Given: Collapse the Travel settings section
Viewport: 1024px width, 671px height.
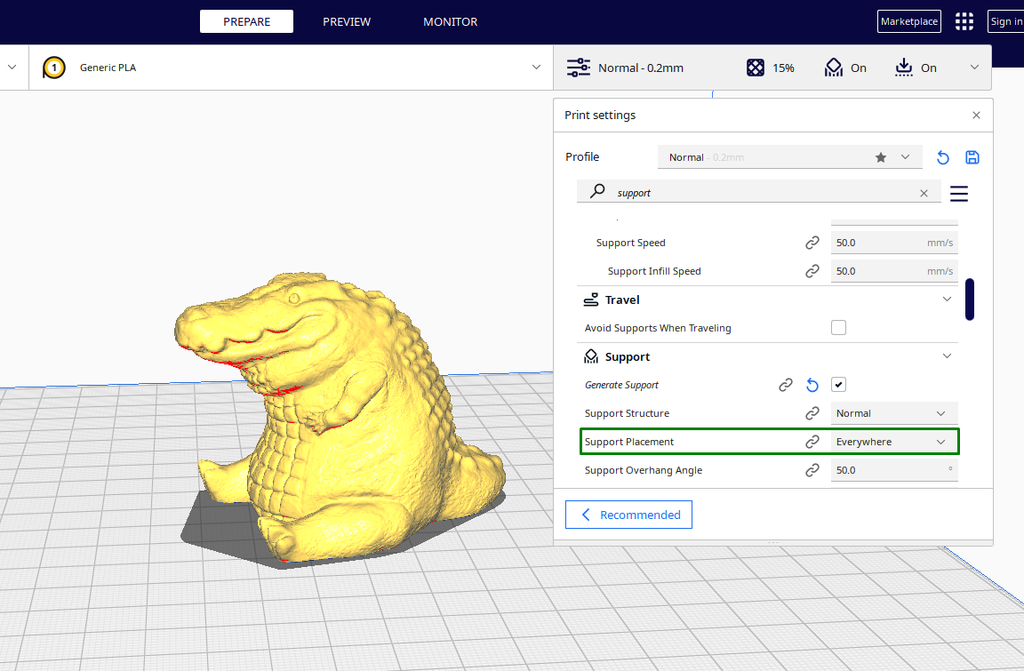Looking at the screenshot, I should (x=946, y=299).
